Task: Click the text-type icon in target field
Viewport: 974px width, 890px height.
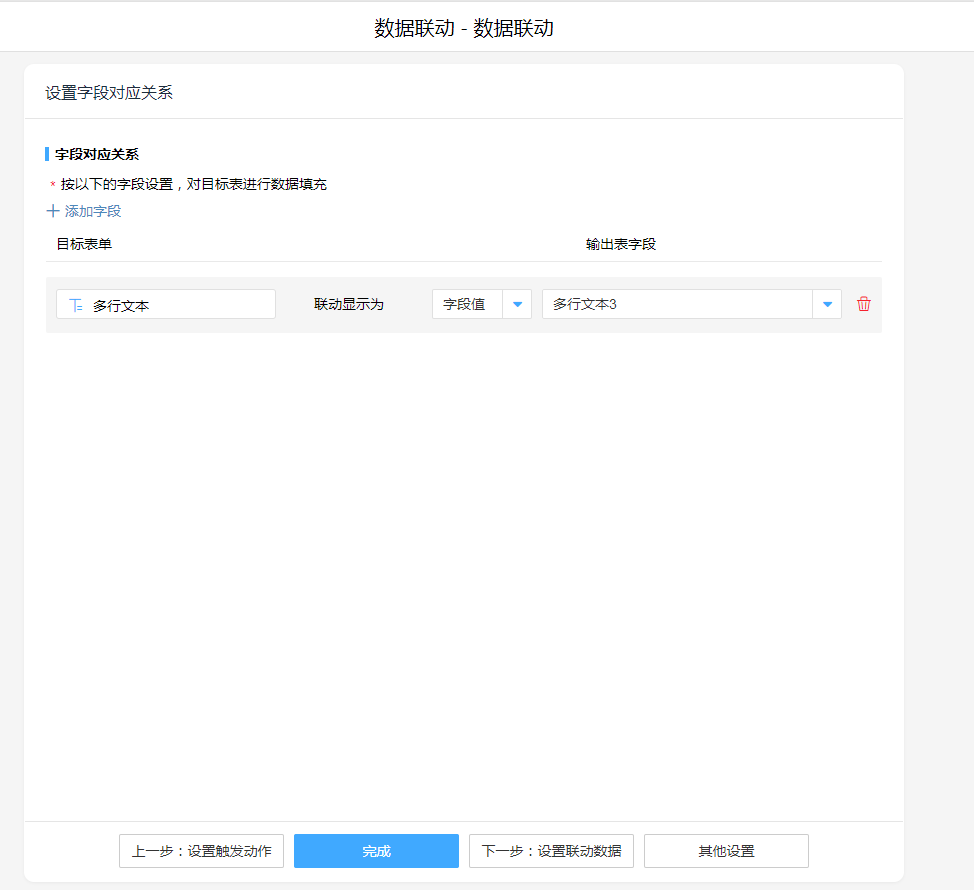Action: 76,305
